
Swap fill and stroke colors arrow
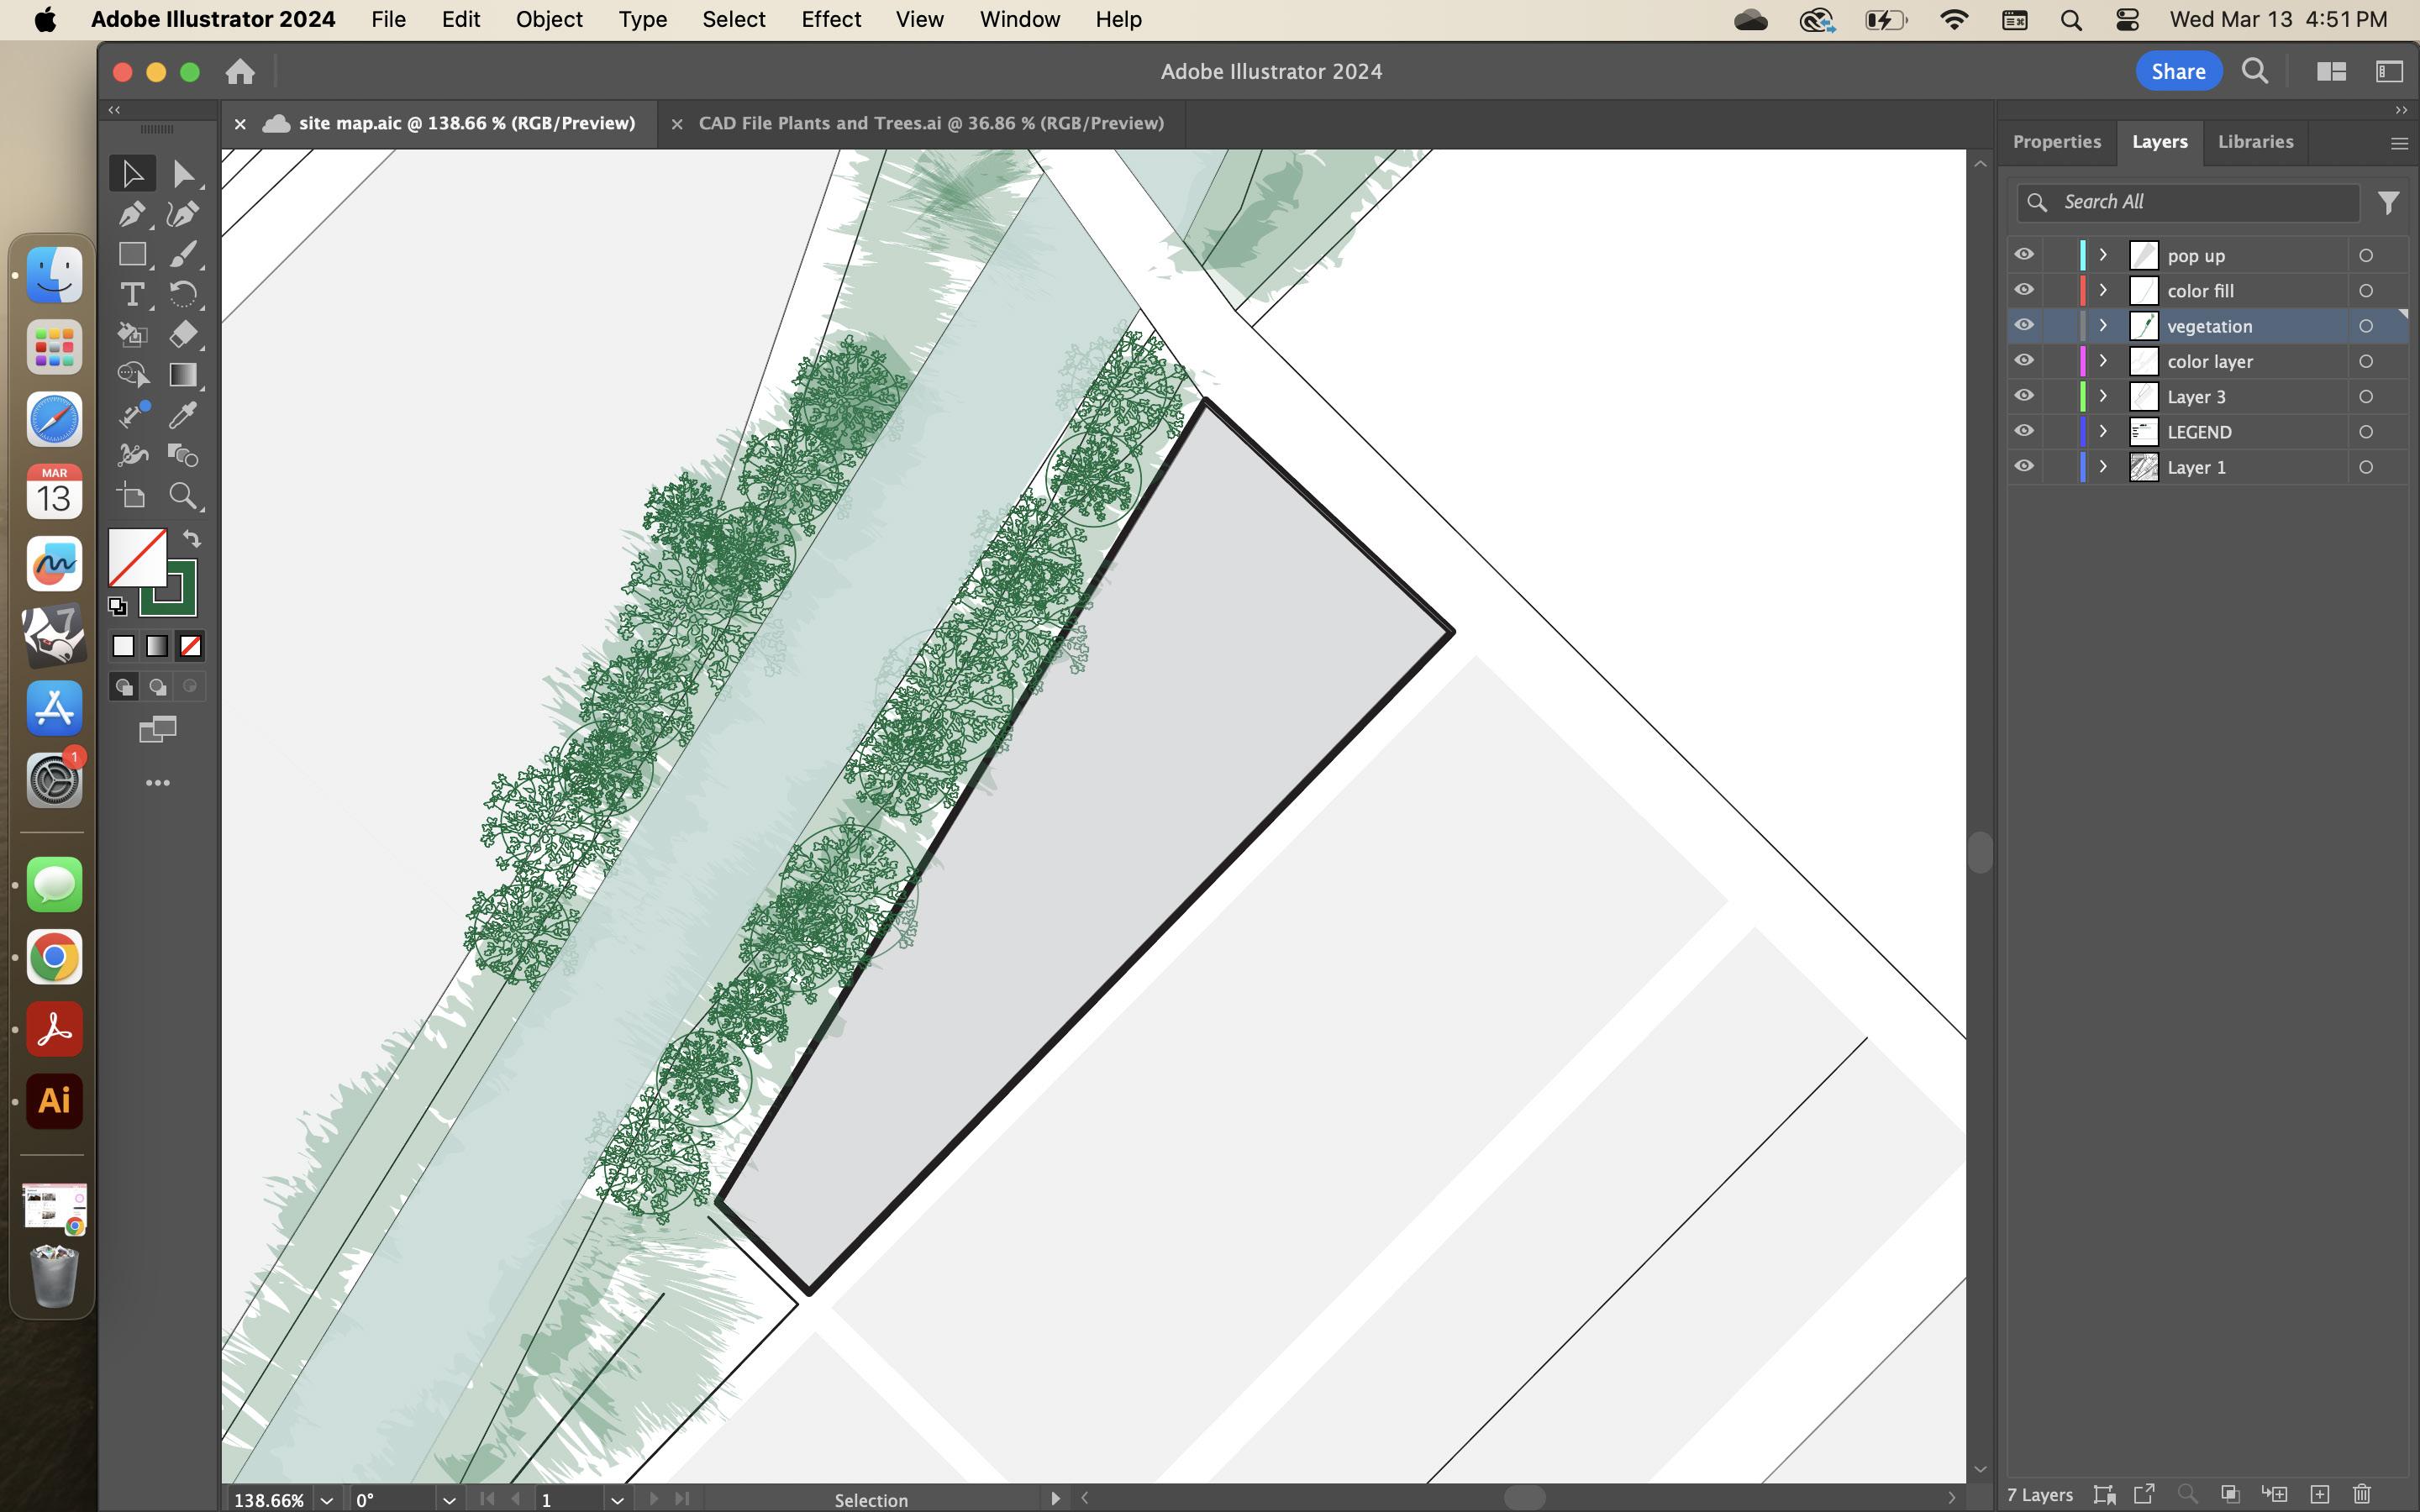[192, 539]
